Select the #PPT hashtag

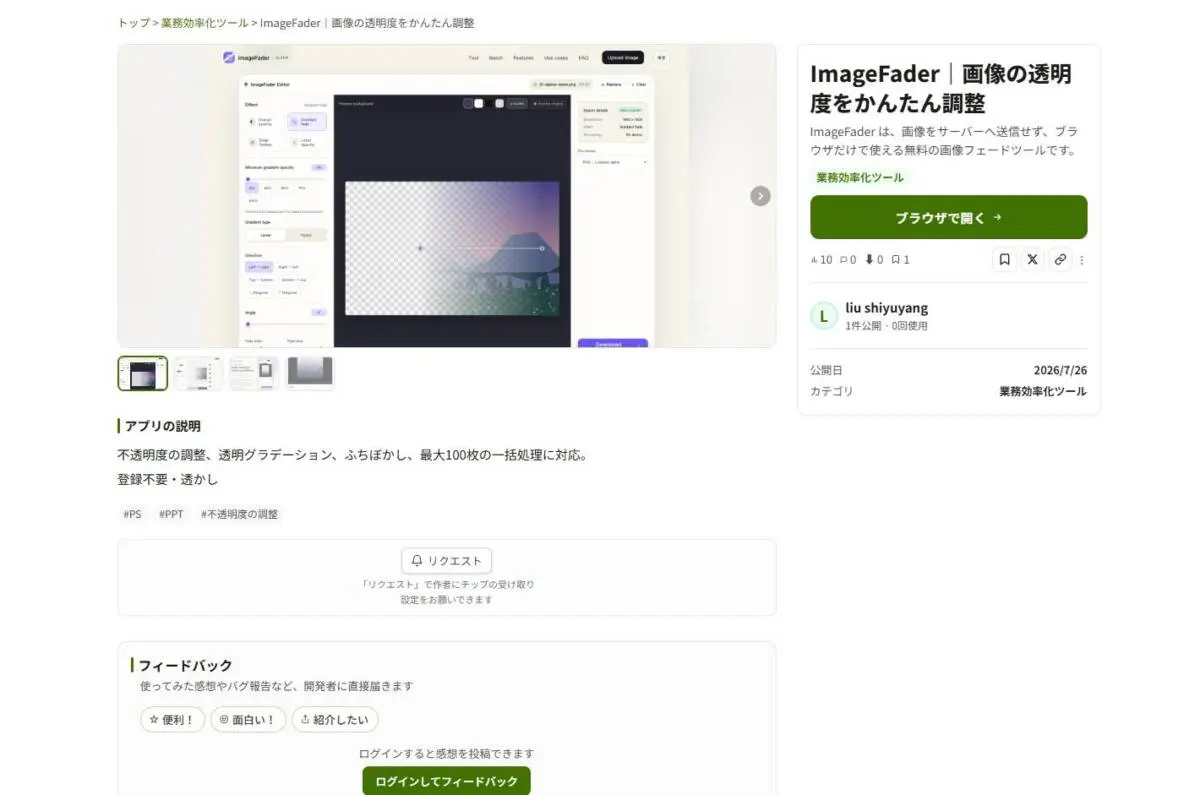pos(171,514)
